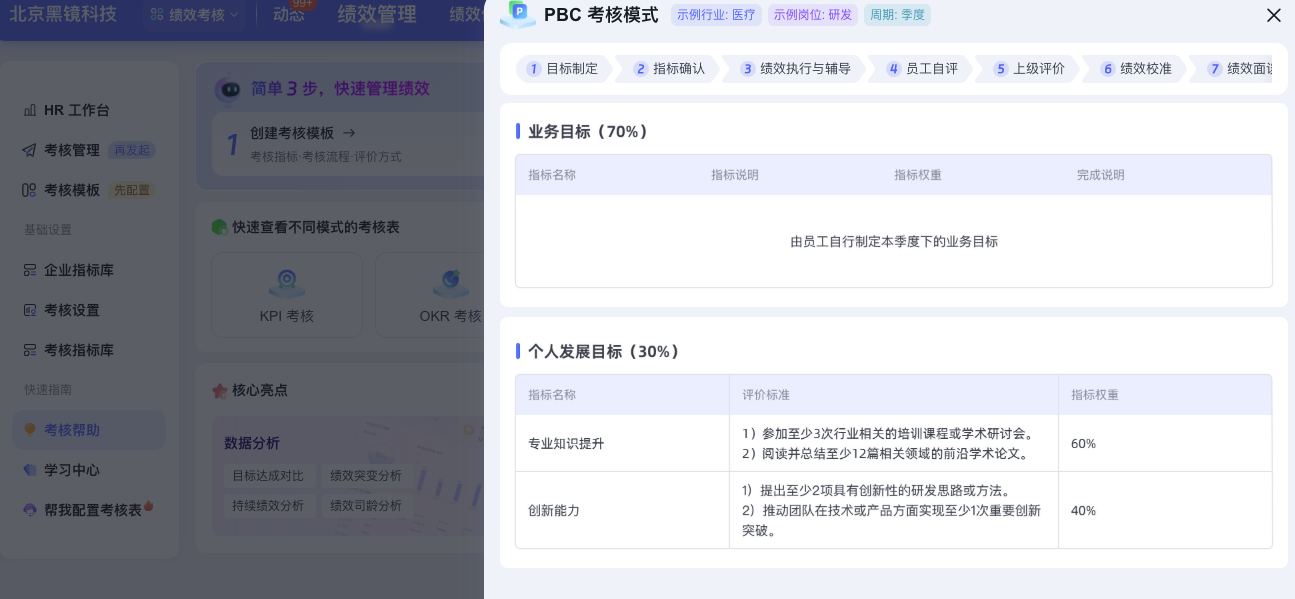Viewport: 1295px width, 599px height.
Task: Click the 考核管理 paper-plane icon
Action: [x=28, y=150]
